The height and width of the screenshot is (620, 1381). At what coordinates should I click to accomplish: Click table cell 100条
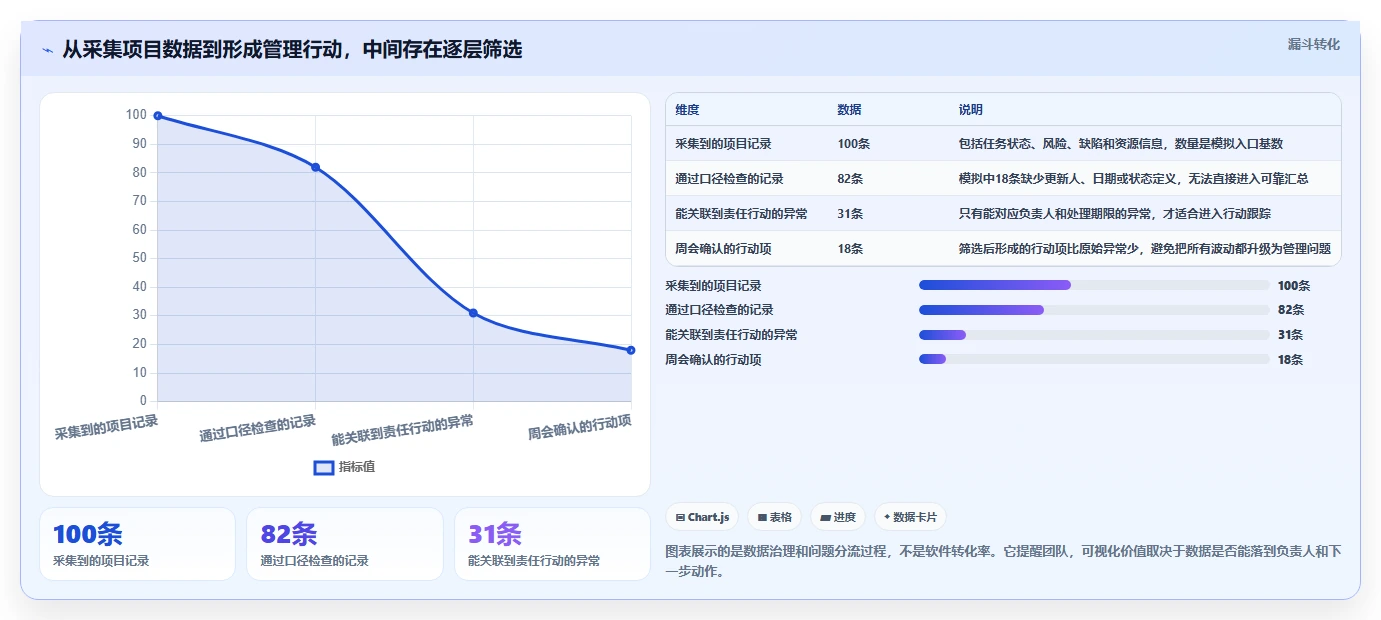tap(854, 144)
